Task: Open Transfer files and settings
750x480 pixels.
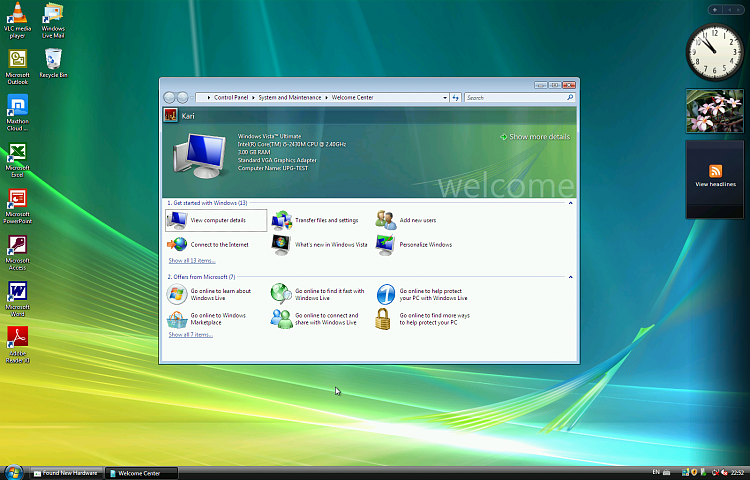Action: coord(315,220)
